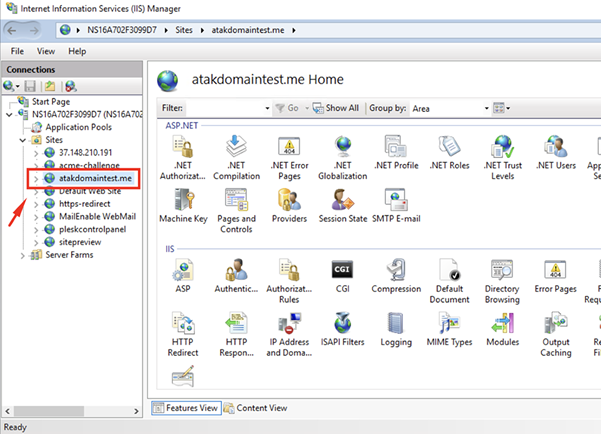Open Session State feature
Screen dimensions: 601x434
point(343,206)
